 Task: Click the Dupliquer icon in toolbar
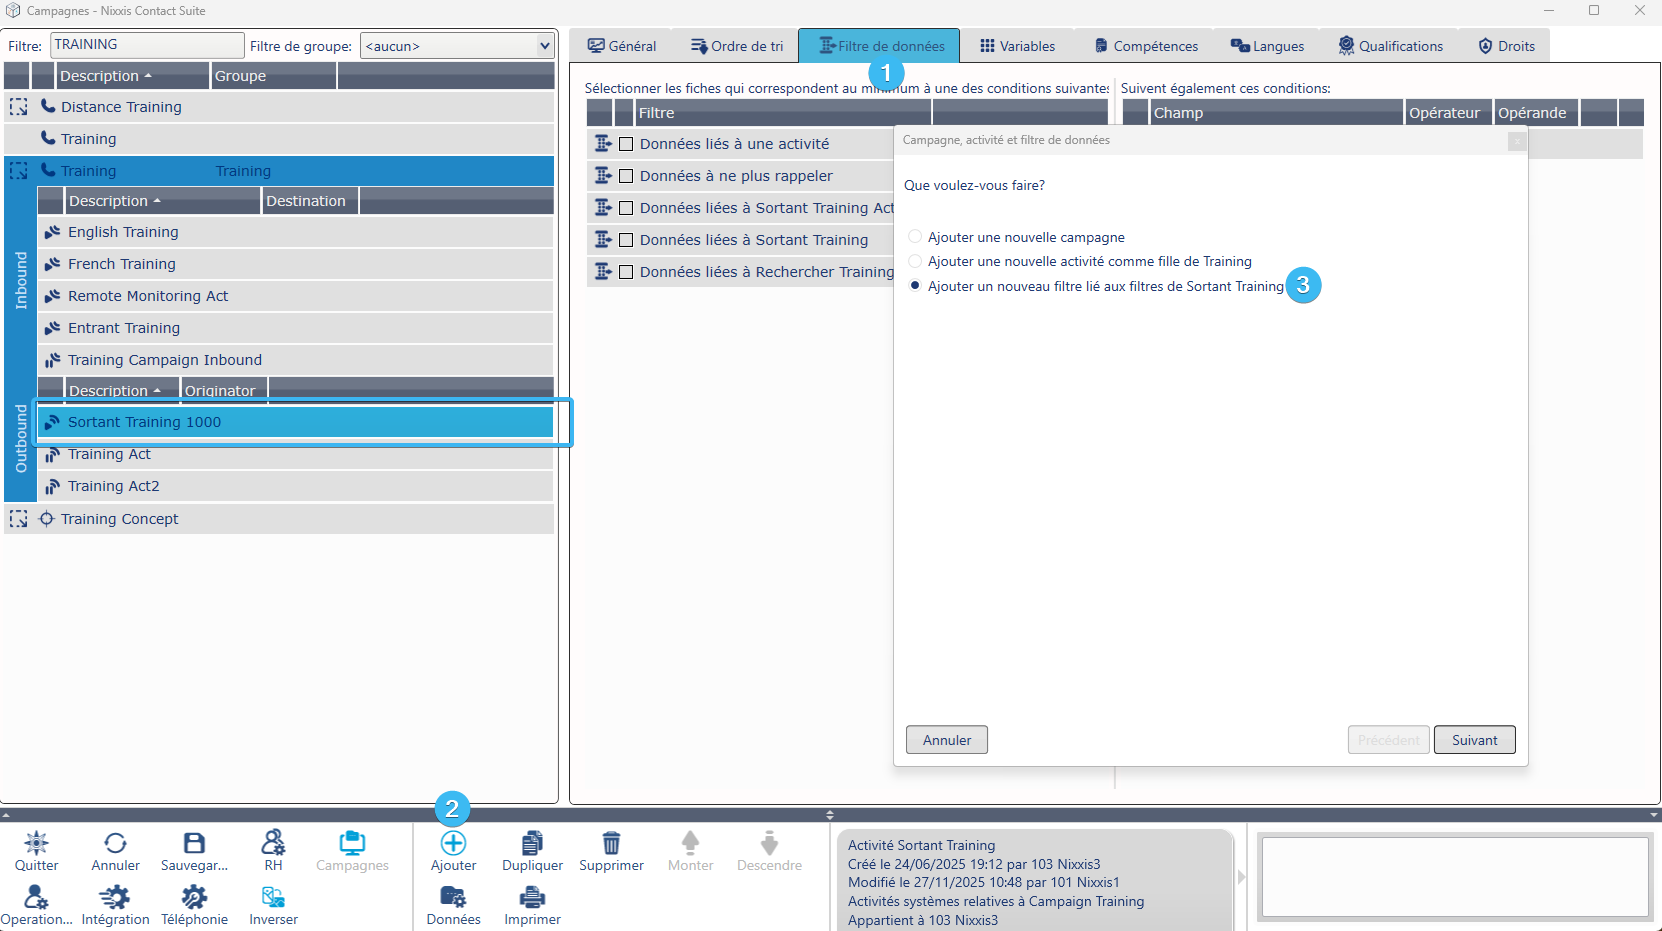[x=532, y=843]
